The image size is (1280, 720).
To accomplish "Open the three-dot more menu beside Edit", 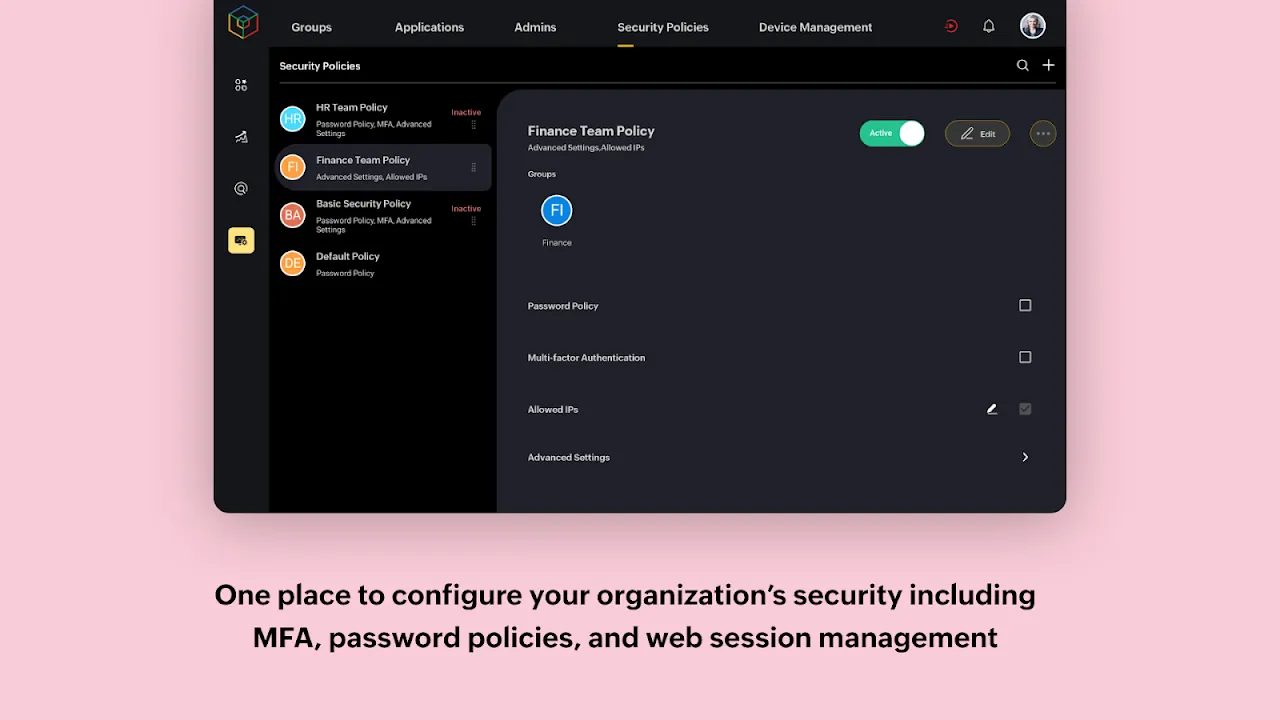I will pyautogui.click(x=1043, y=133).
